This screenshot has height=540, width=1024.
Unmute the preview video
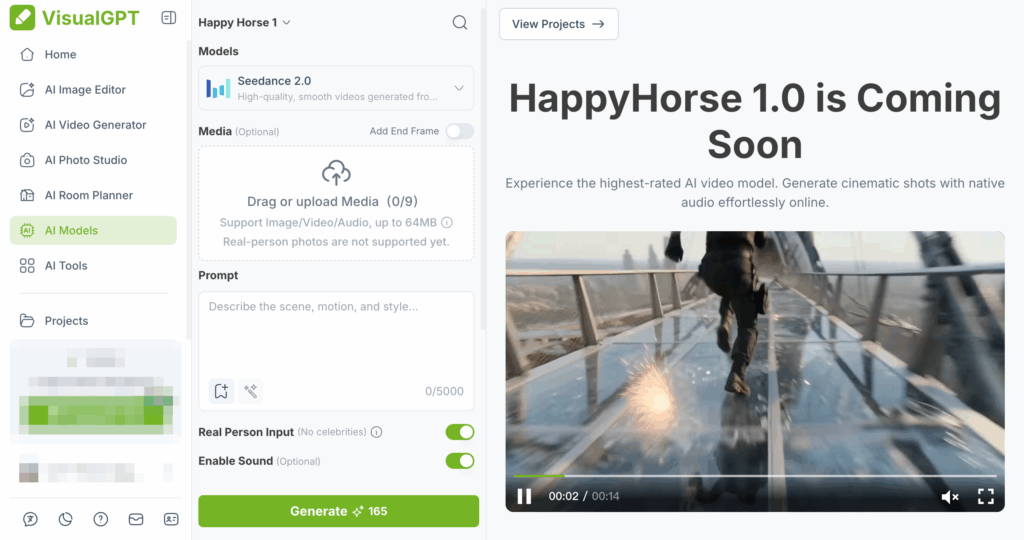950,497
